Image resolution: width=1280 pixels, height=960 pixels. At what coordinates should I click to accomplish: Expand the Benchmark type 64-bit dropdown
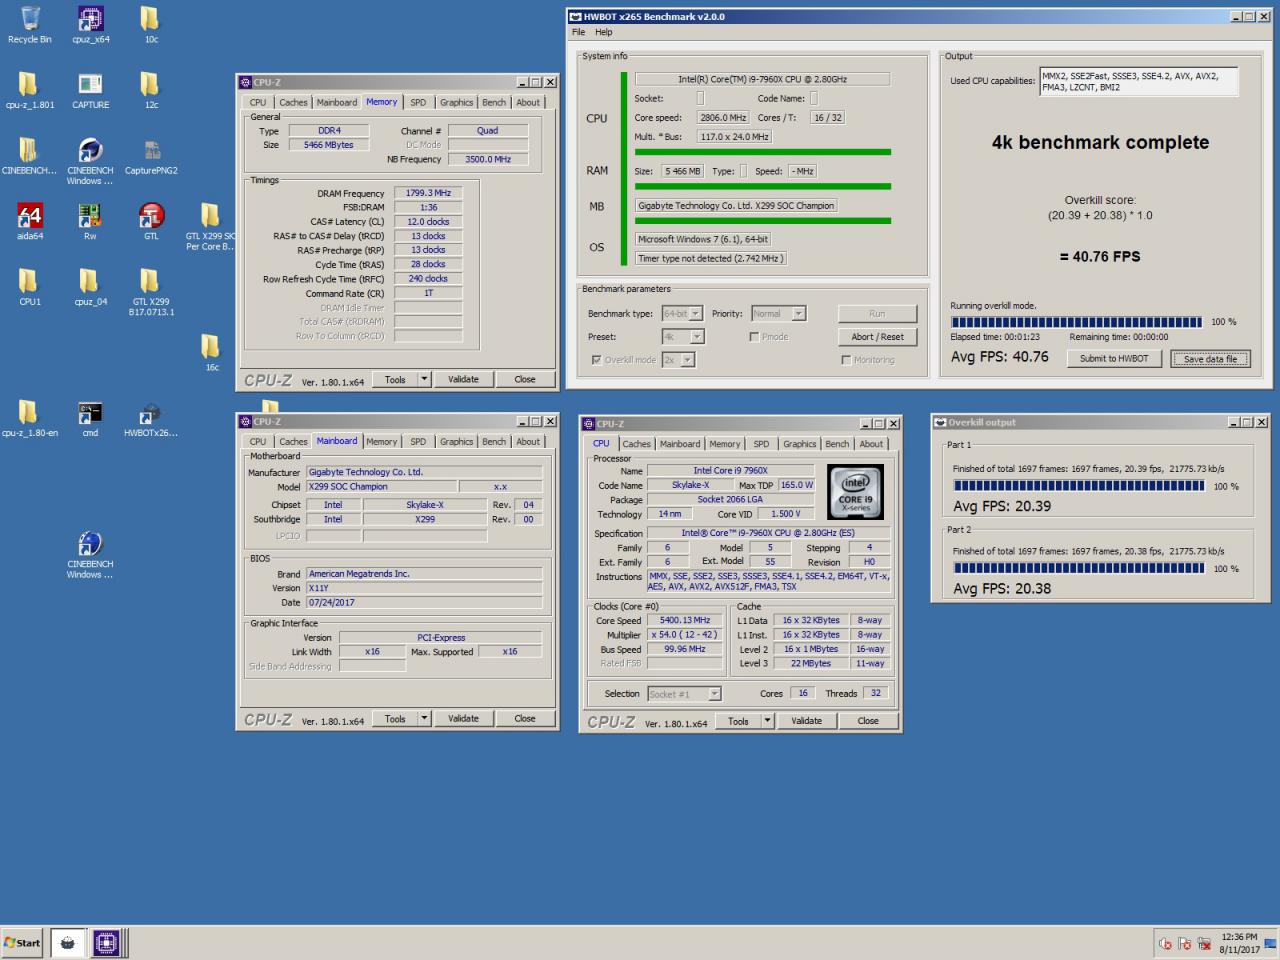[x=683, y=314]
